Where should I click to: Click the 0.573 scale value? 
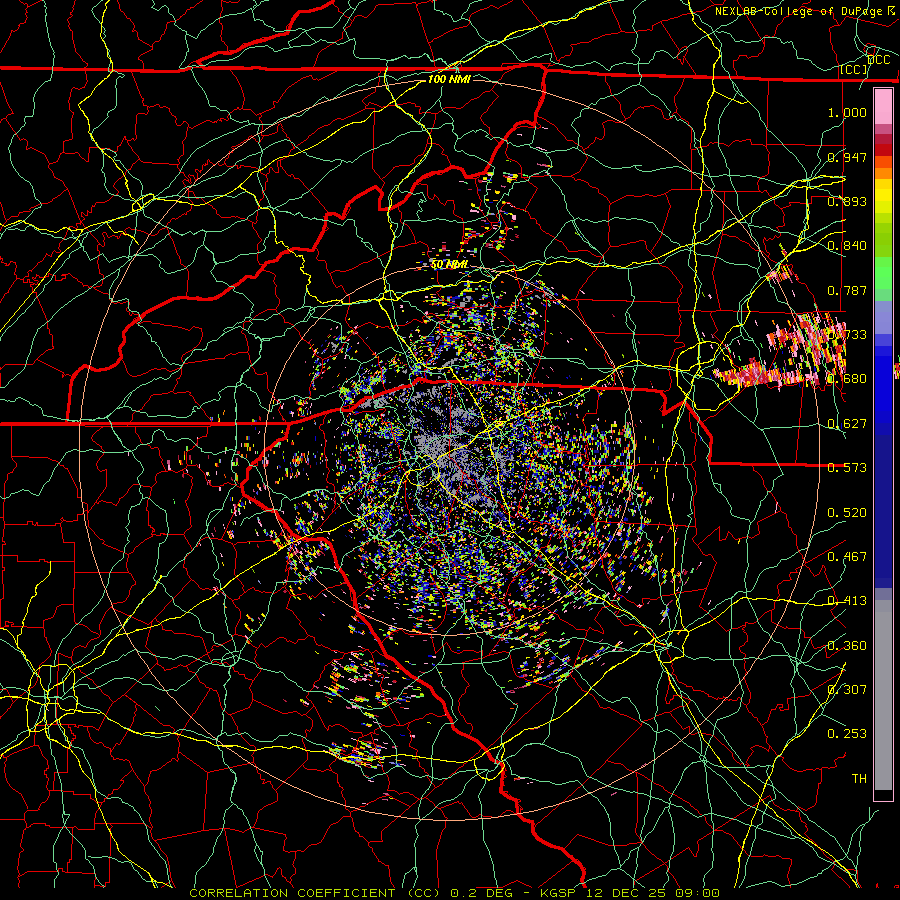coord(847,468)
